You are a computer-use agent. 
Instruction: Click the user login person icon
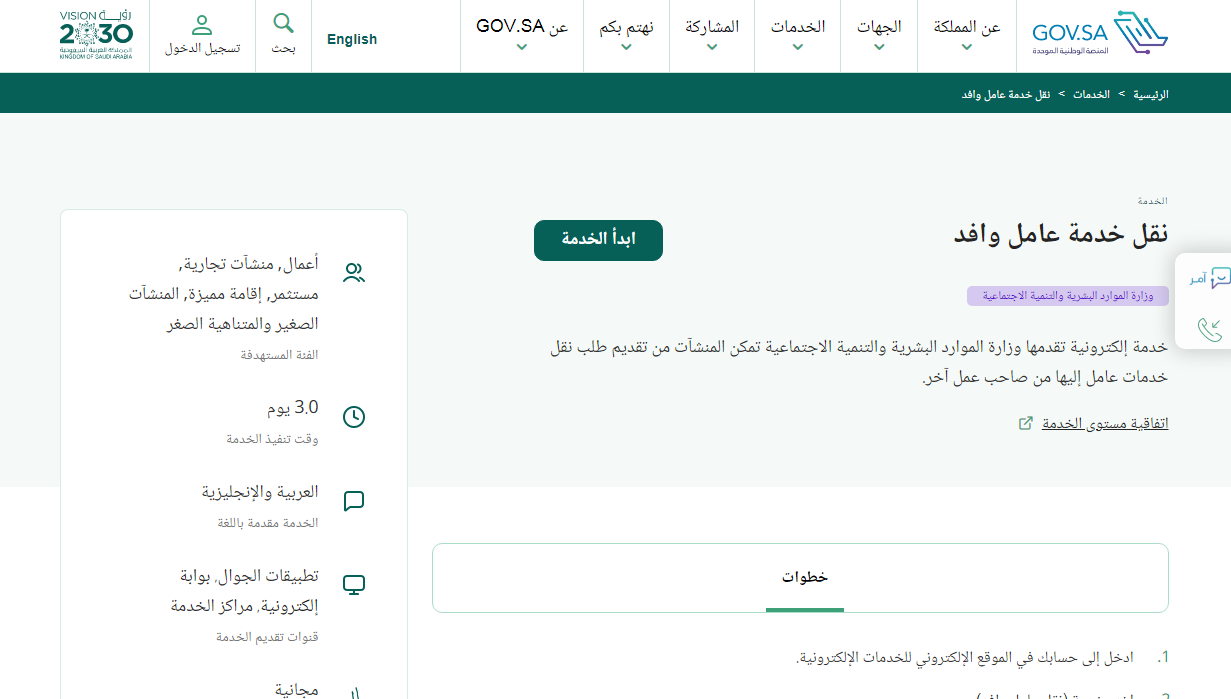click(202, 25)
